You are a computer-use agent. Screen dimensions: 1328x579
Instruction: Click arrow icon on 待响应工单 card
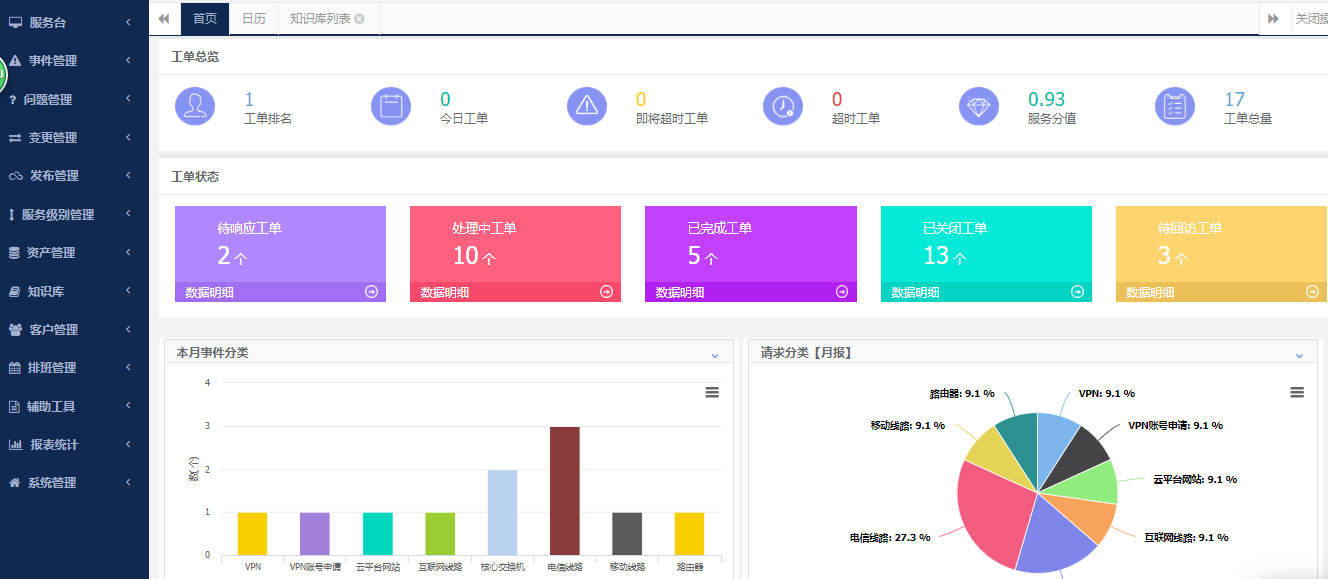pos(371,292)
